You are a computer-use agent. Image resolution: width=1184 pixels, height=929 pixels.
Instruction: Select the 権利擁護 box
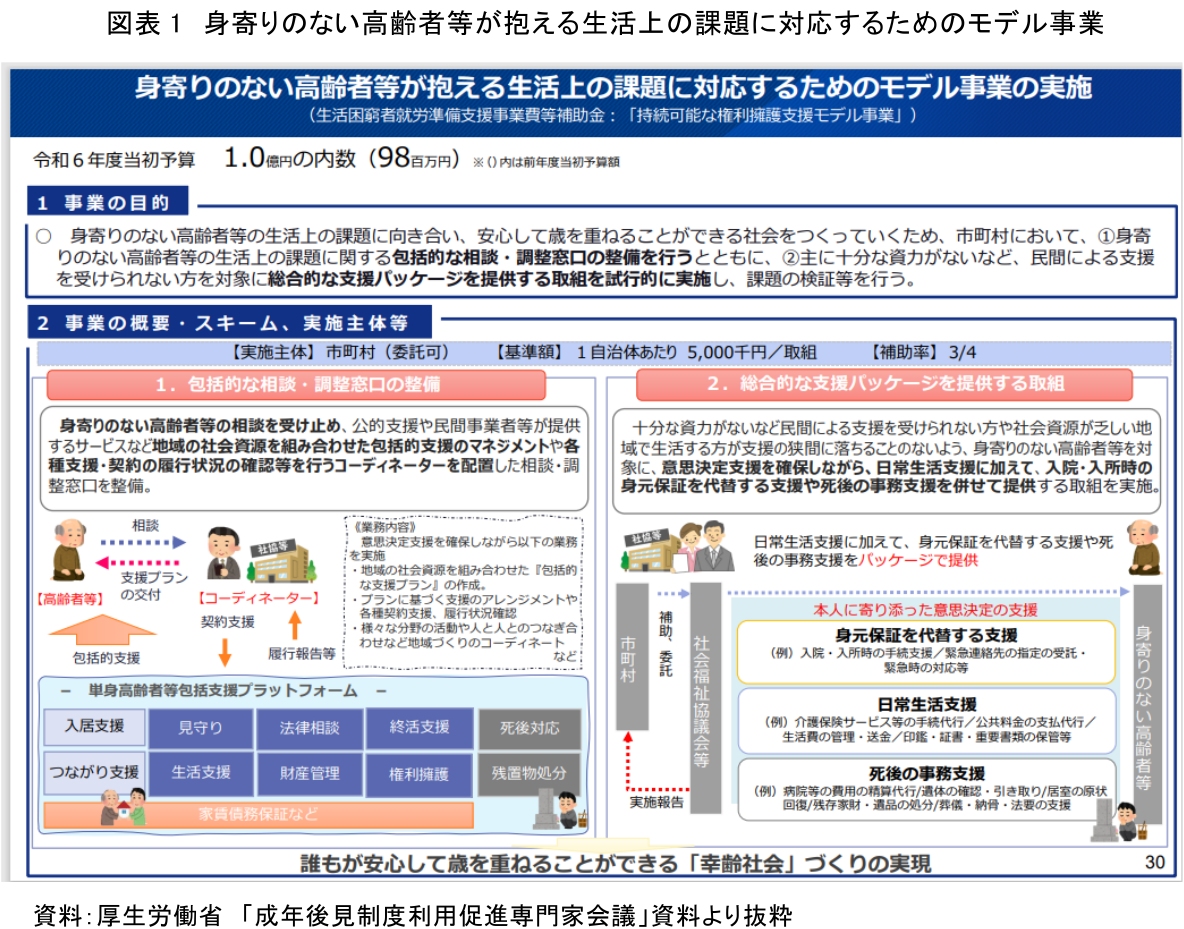click(419, 774)
